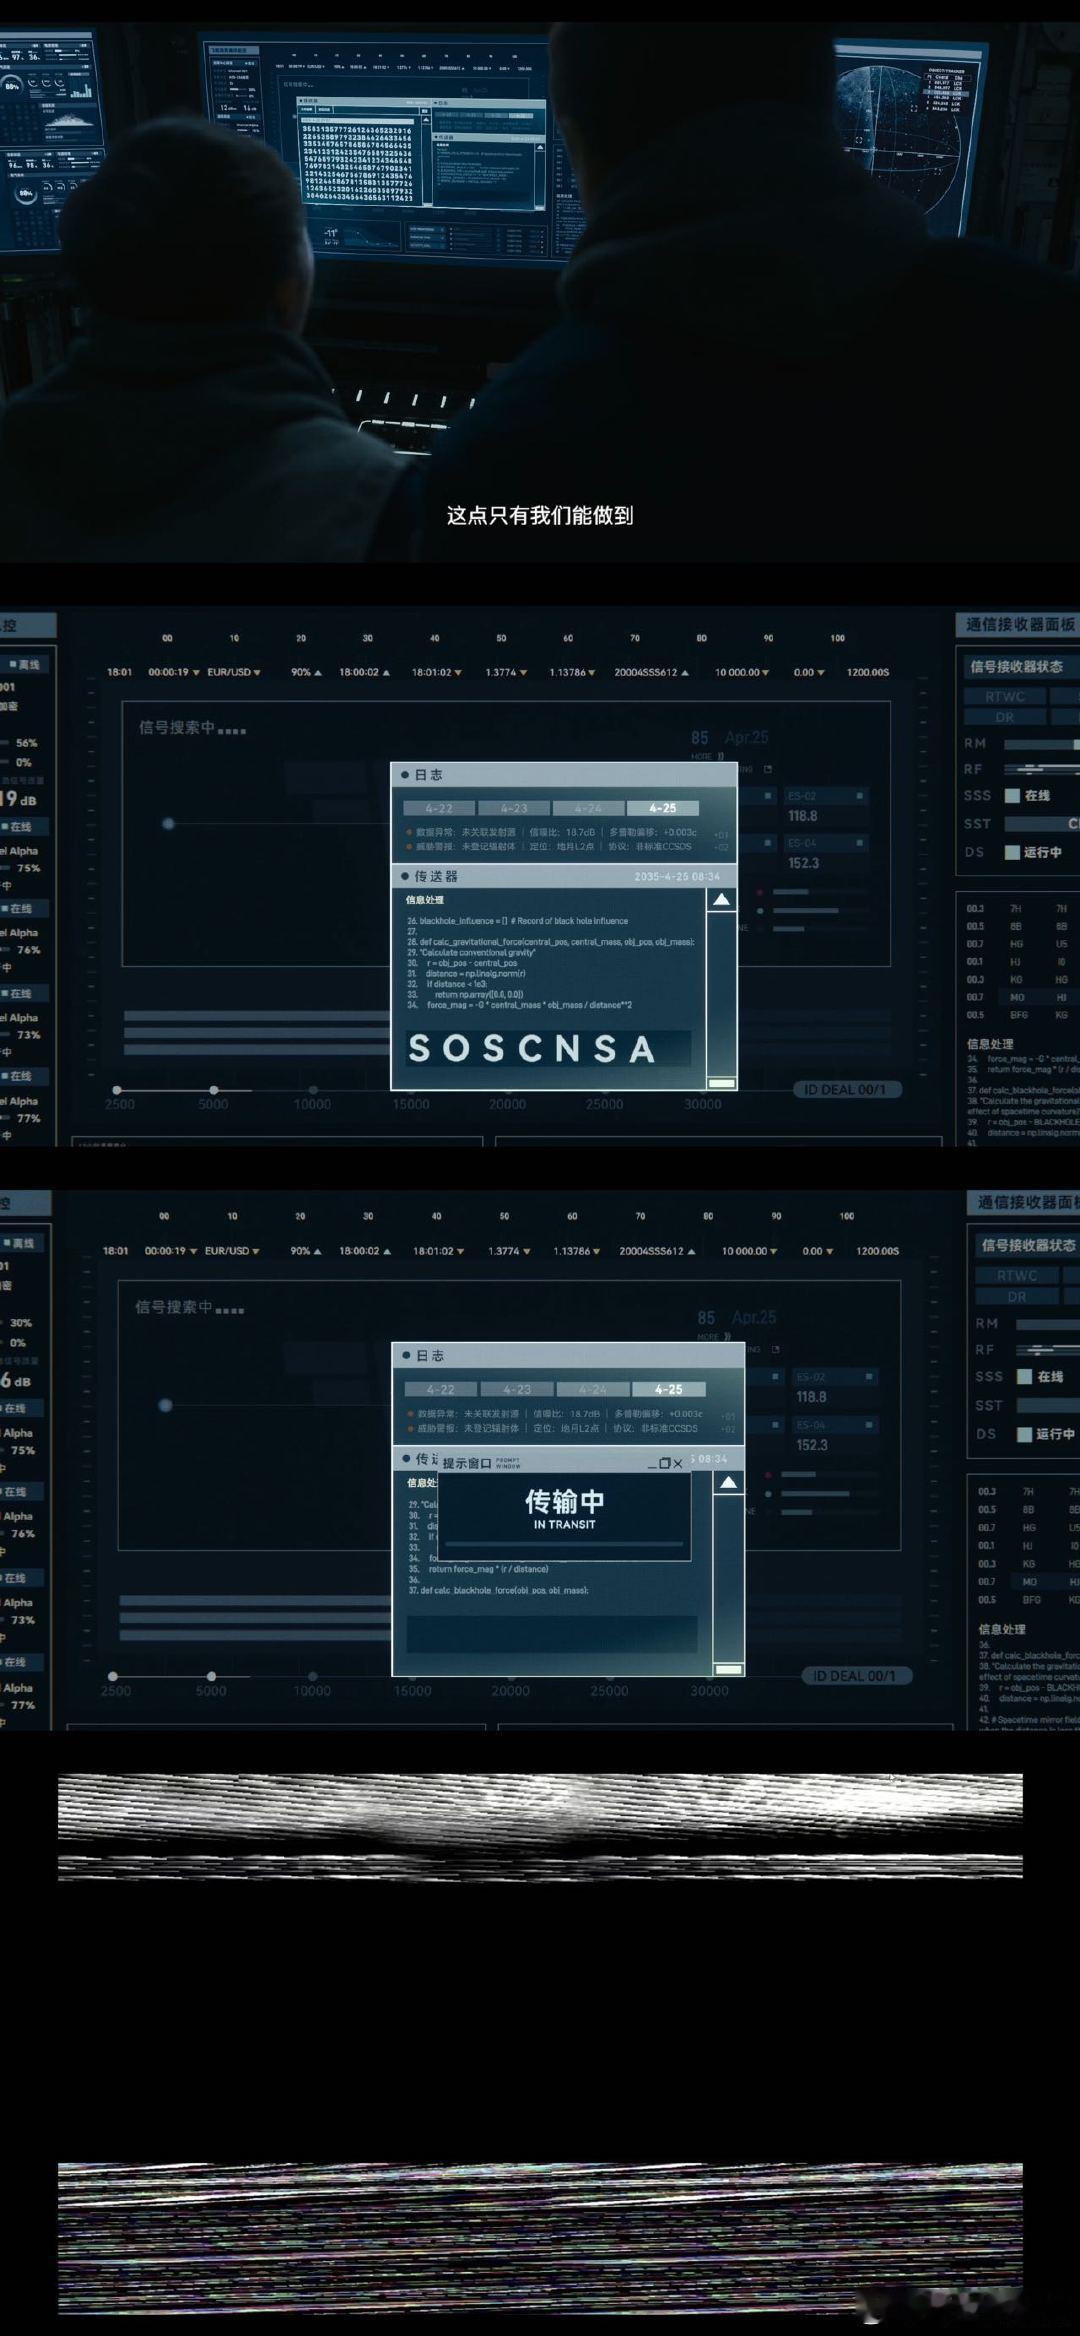Image resolution: width=1080 pixels, height=2336 pixels.
Task: Toggle the SSS 在线 checkbox on SOSCNSA screen
Action: click(1012, 796)
